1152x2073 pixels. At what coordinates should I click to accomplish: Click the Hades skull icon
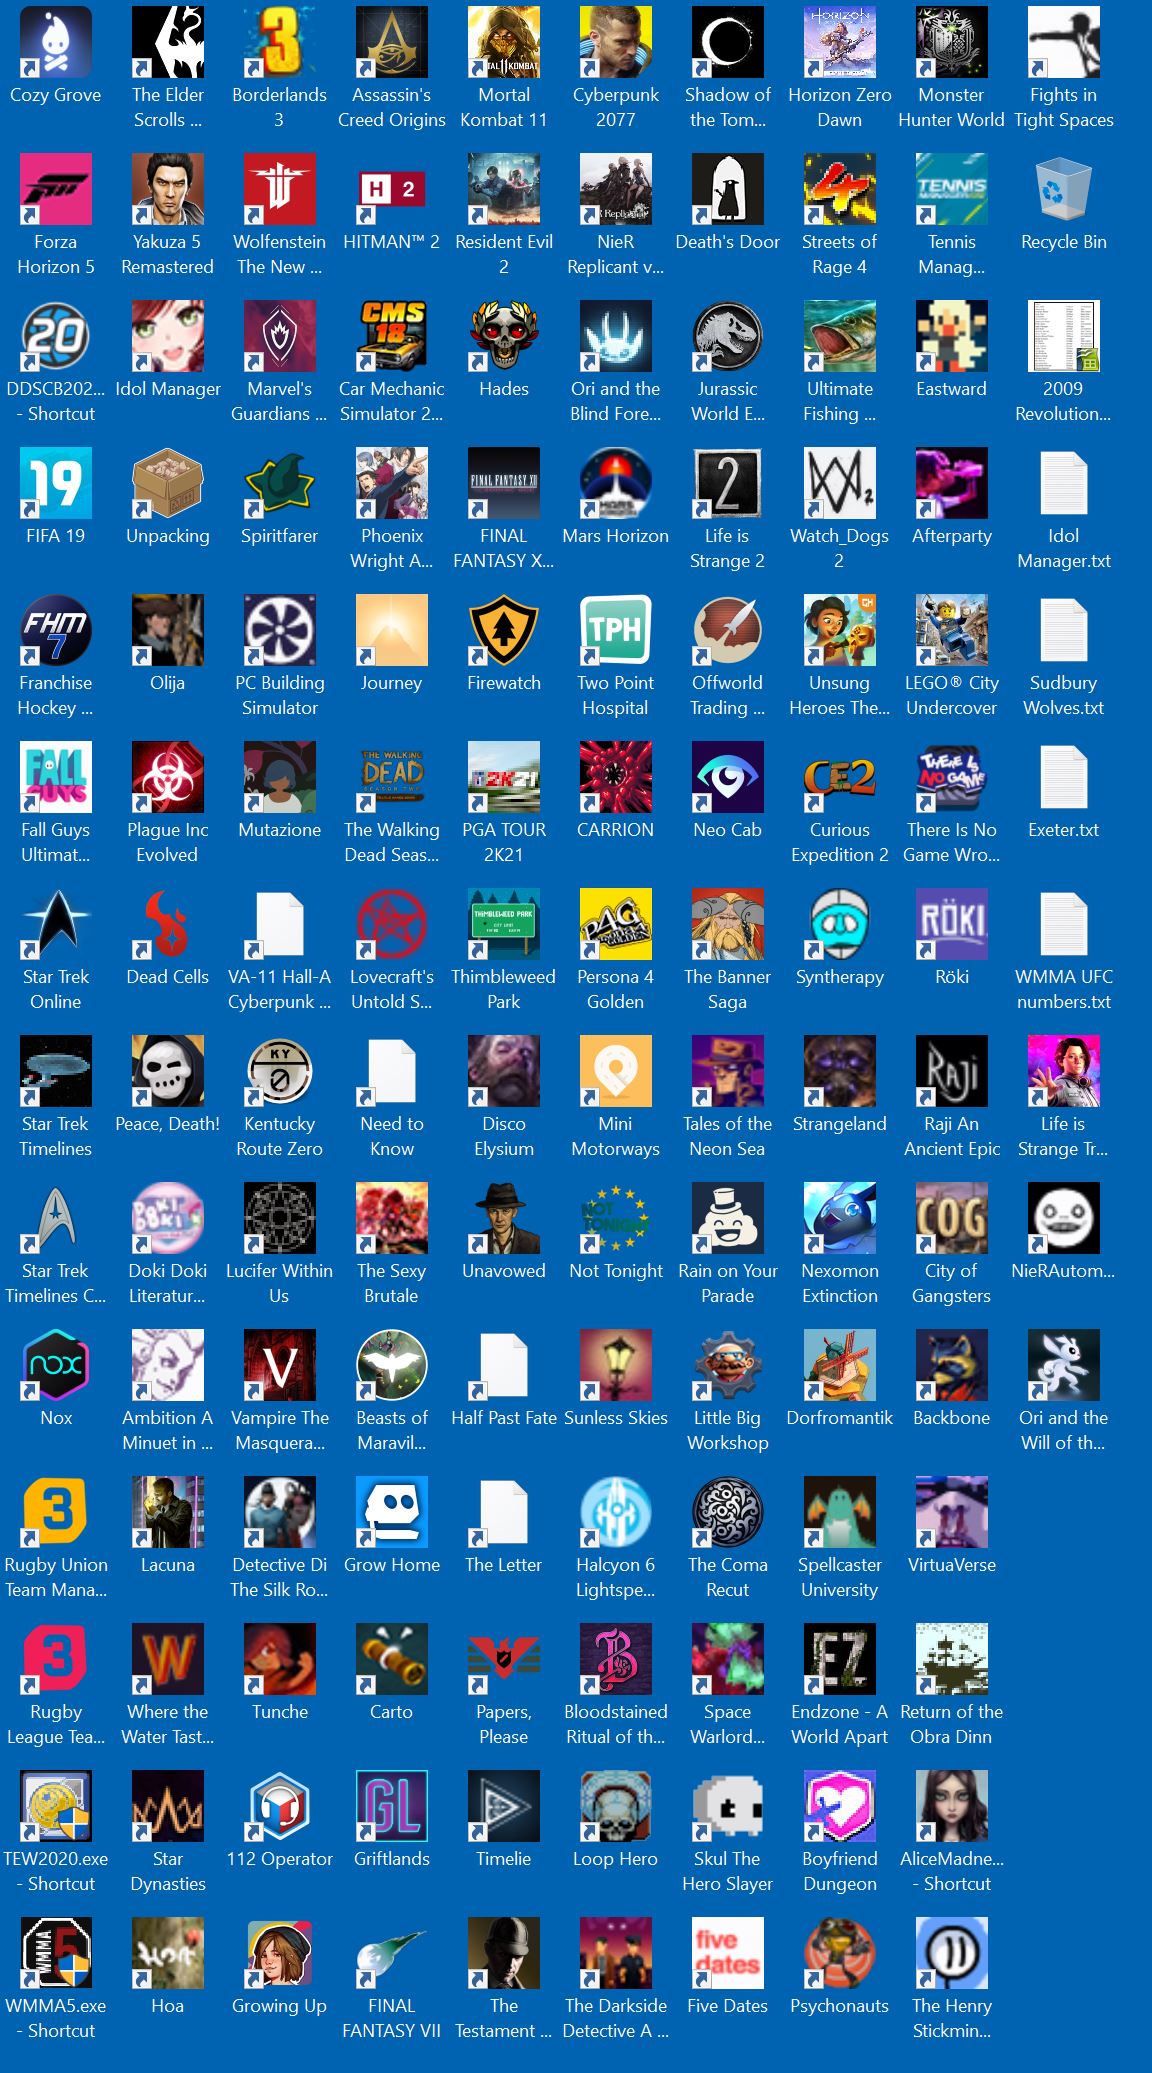[x=504, y=336]
